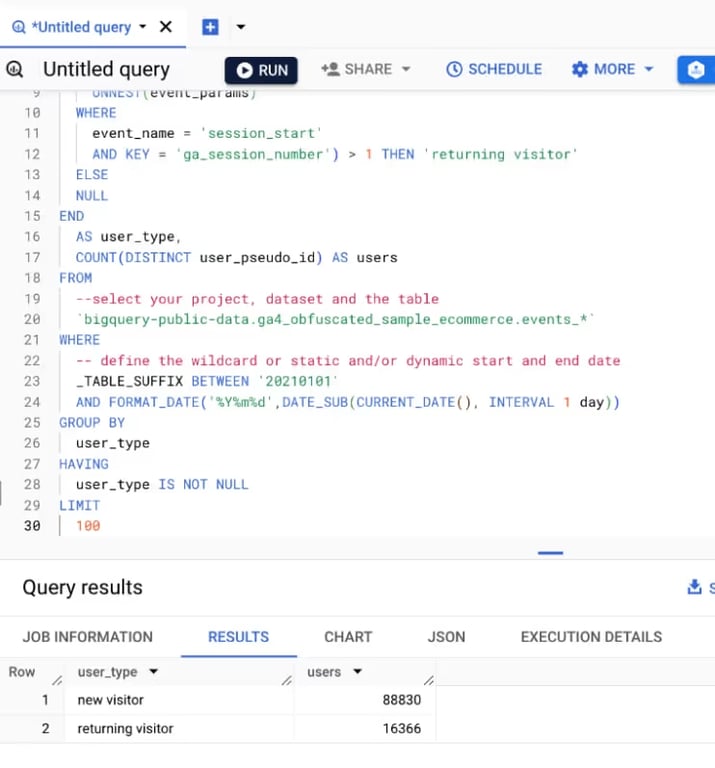This screenshot has height=768, width=715.
Task: Click the Row column resize handle
Action: point(57,680)
